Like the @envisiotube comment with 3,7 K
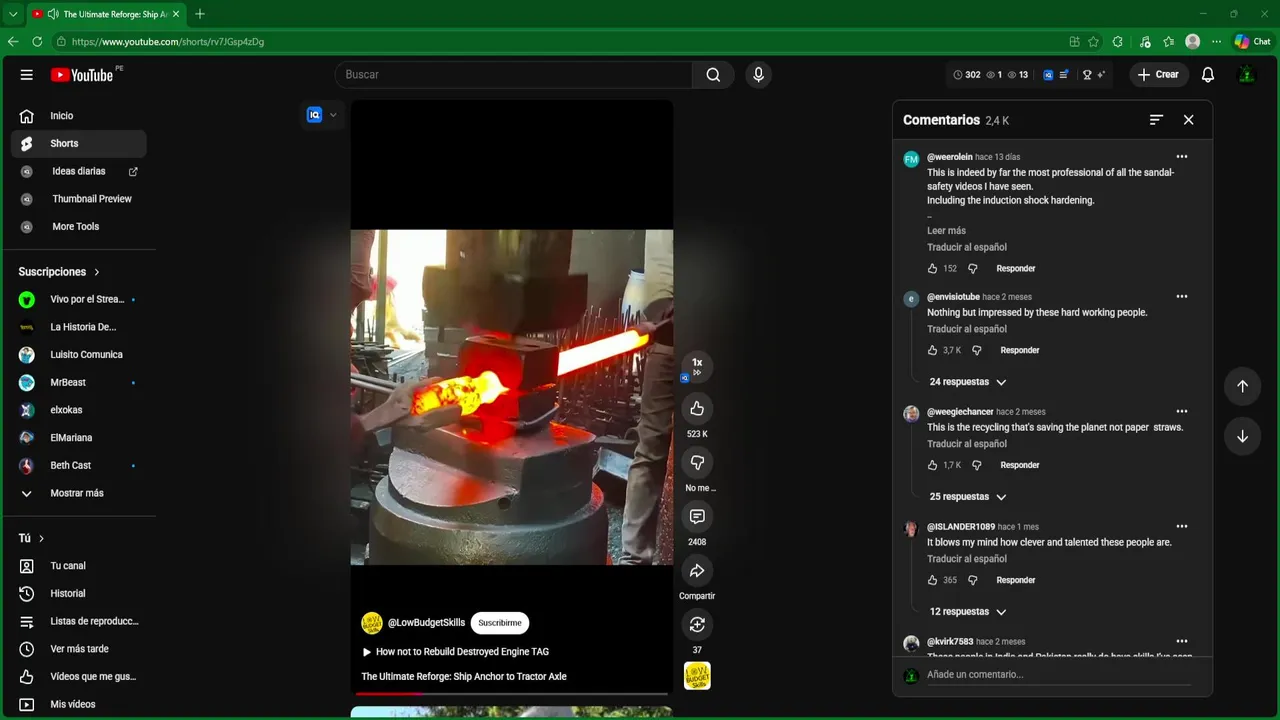1280x720 pixels. point(932,351)
